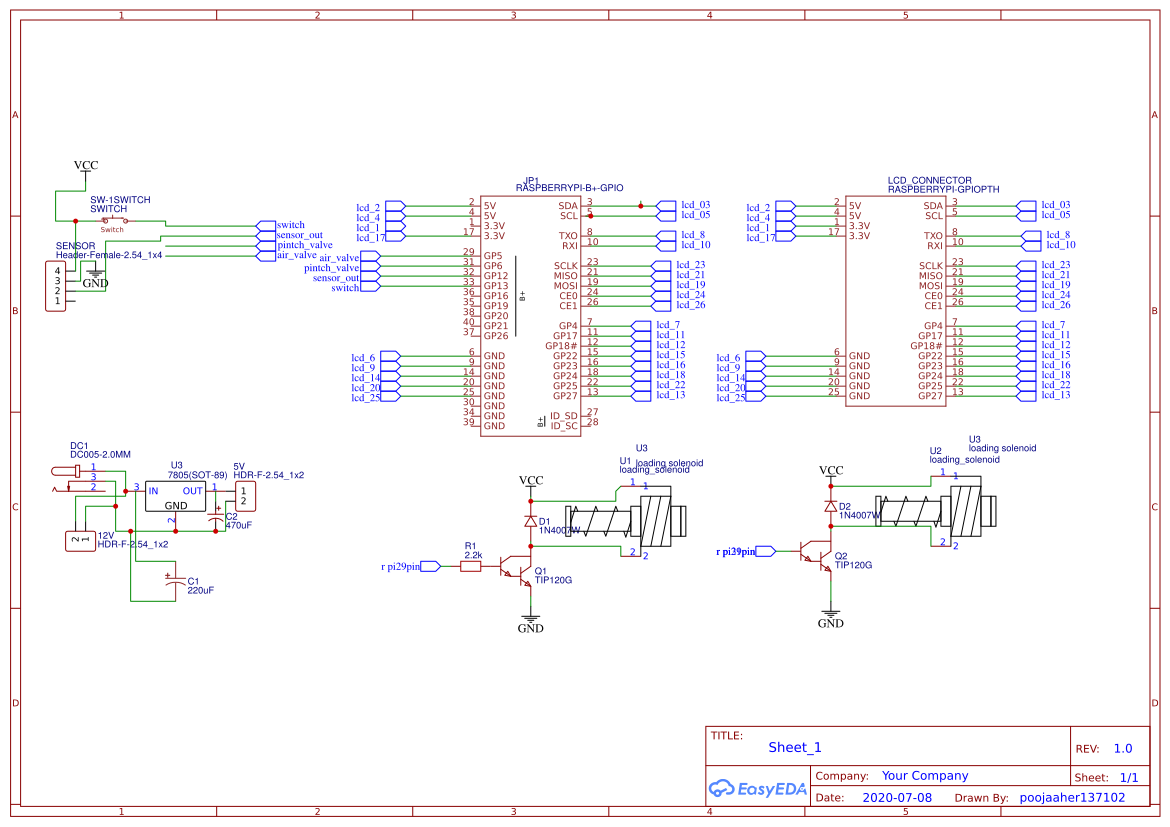Click the U1 loading solenoid symbol
The image size is (1170, 827).
[625, 519]
